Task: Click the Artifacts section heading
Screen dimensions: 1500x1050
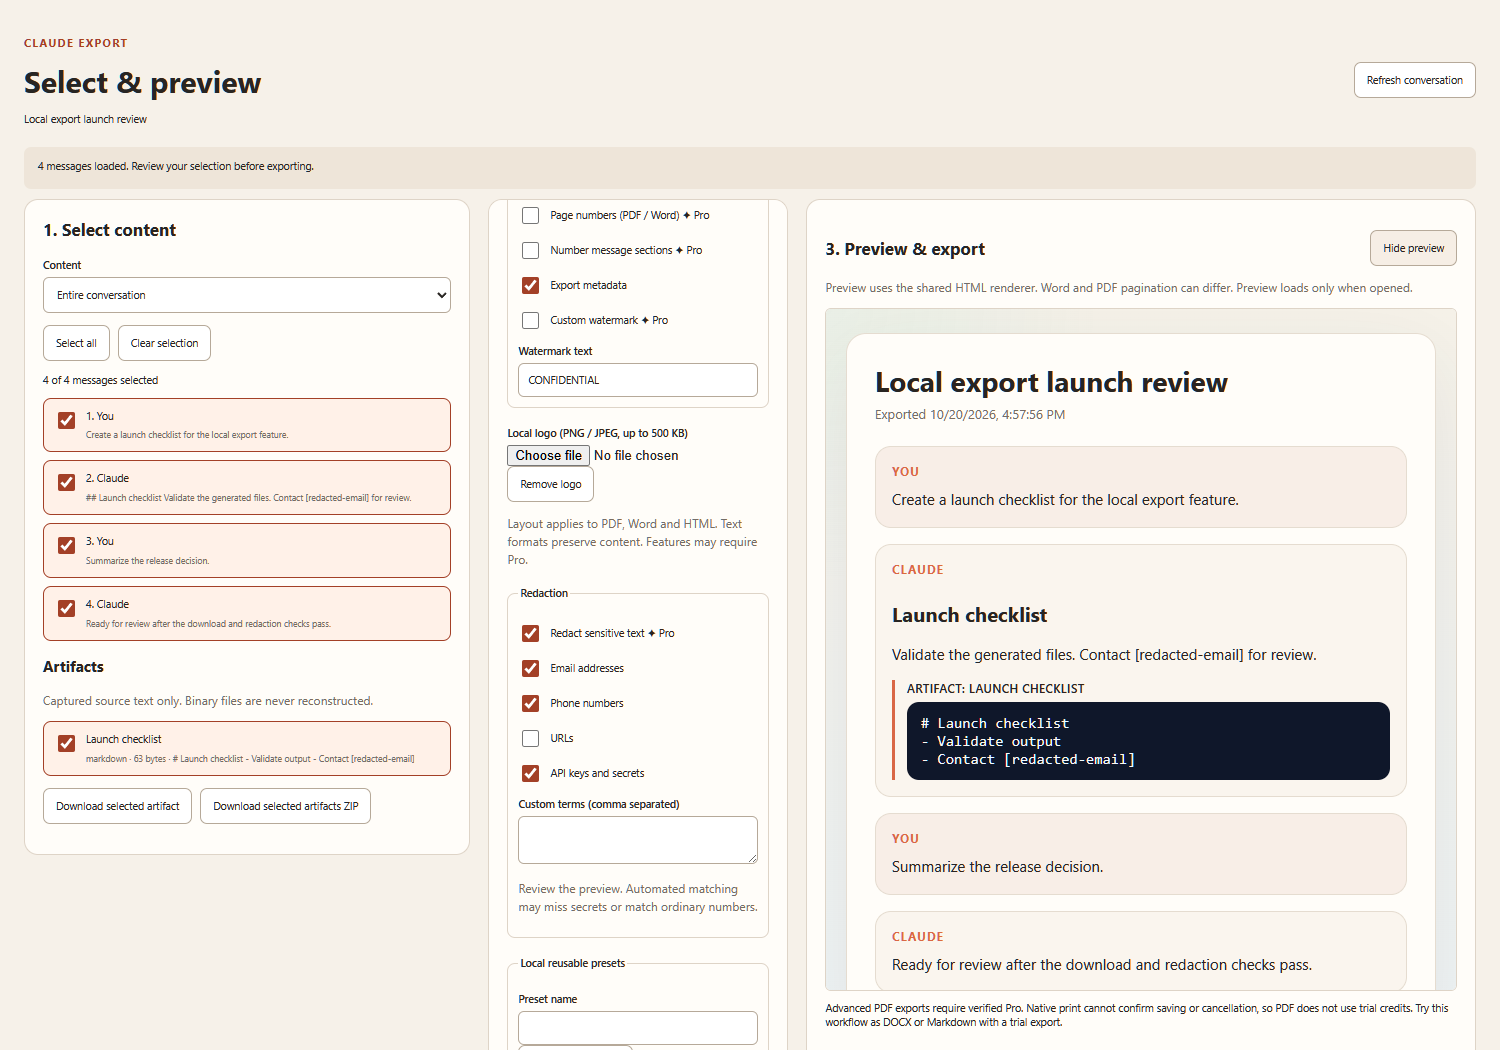Action: point(73,667)
